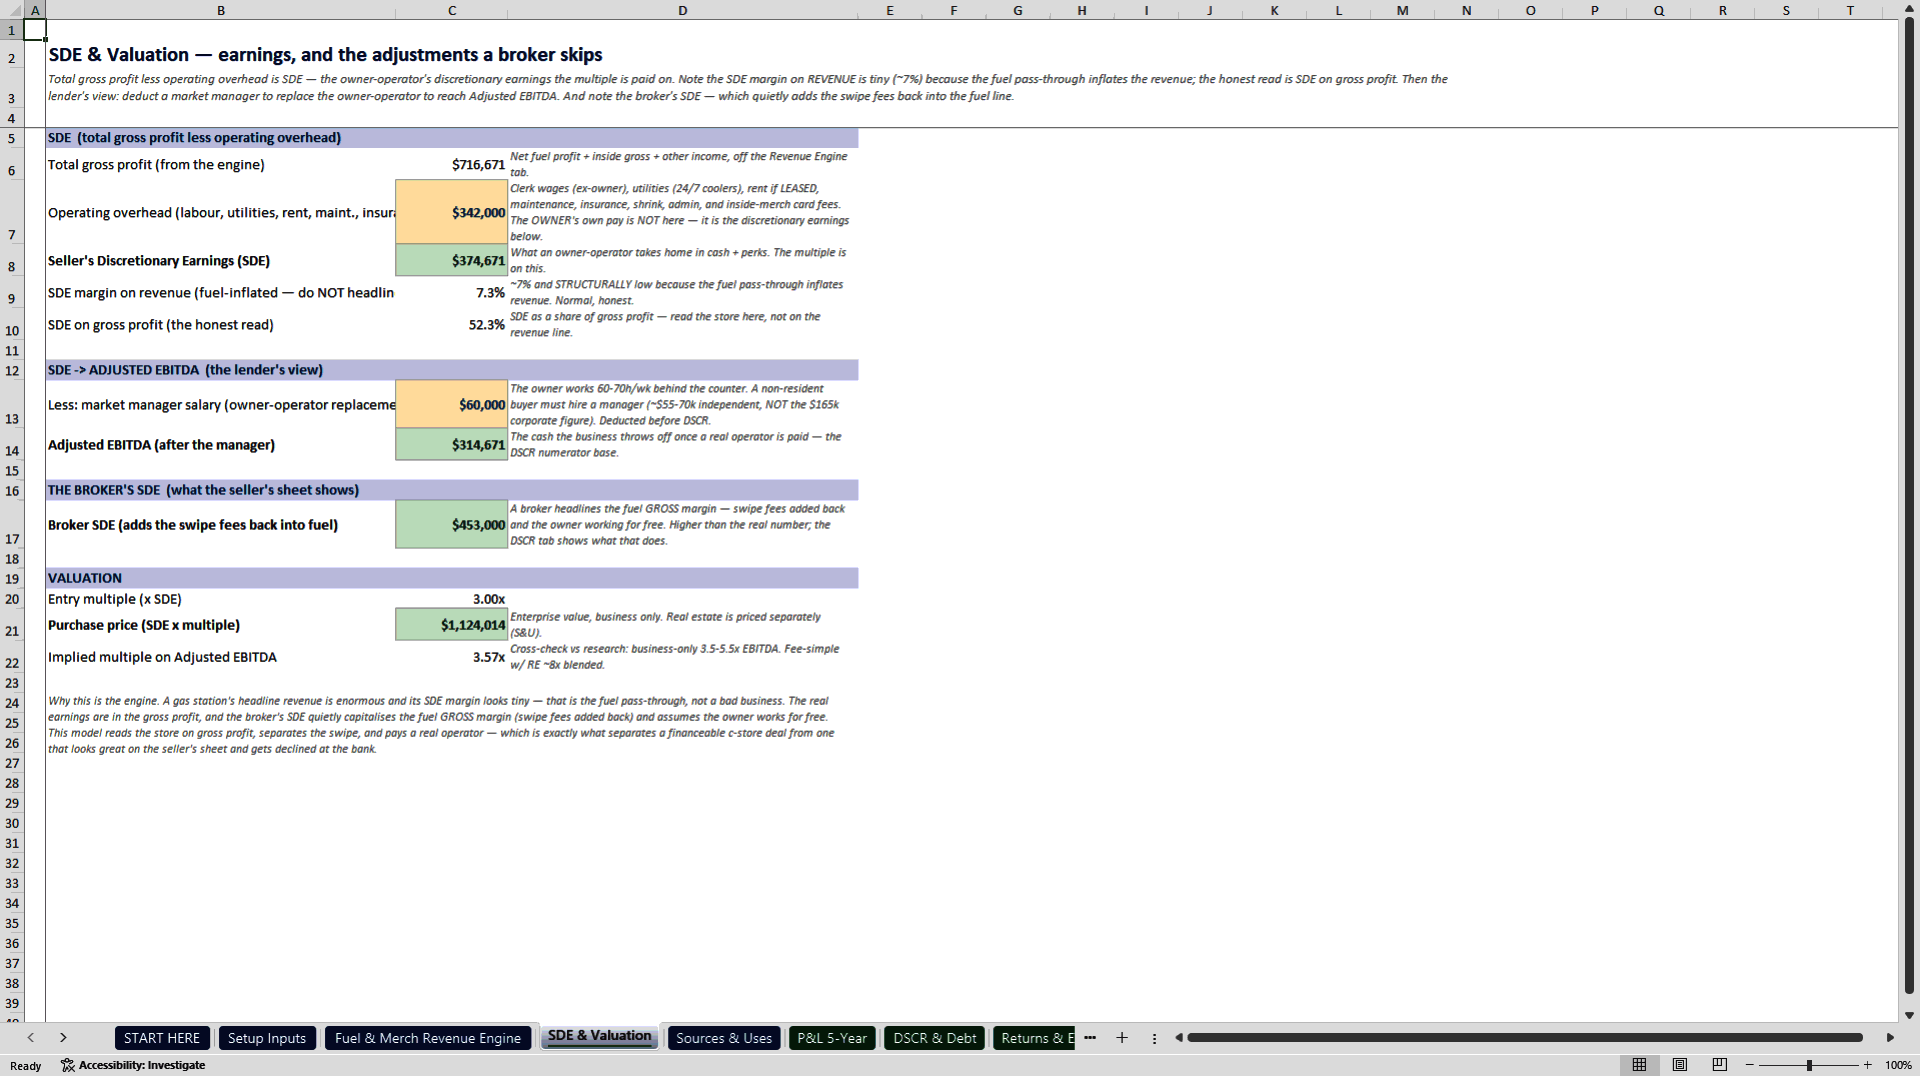Select Purchase price (SDE x multiple) label
The width and height of the screenshot is (1920, 1076).
click(x=144, y=625)
